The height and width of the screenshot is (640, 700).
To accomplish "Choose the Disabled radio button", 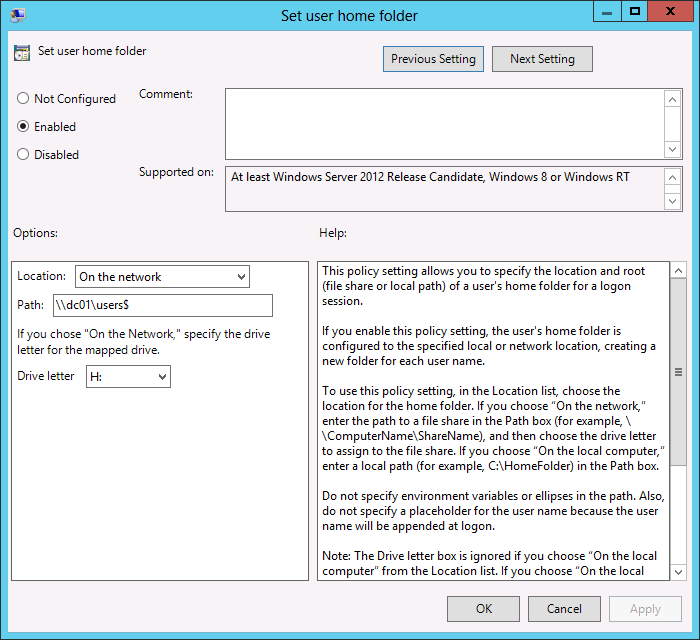I will click(x=23, y=155).
